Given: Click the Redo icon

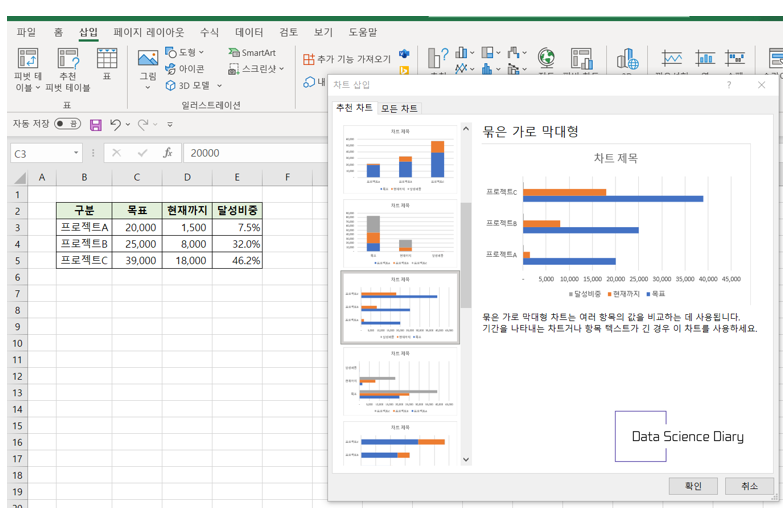Looking at the screenshot, I should pyautogui.click(x=143, y=124).
